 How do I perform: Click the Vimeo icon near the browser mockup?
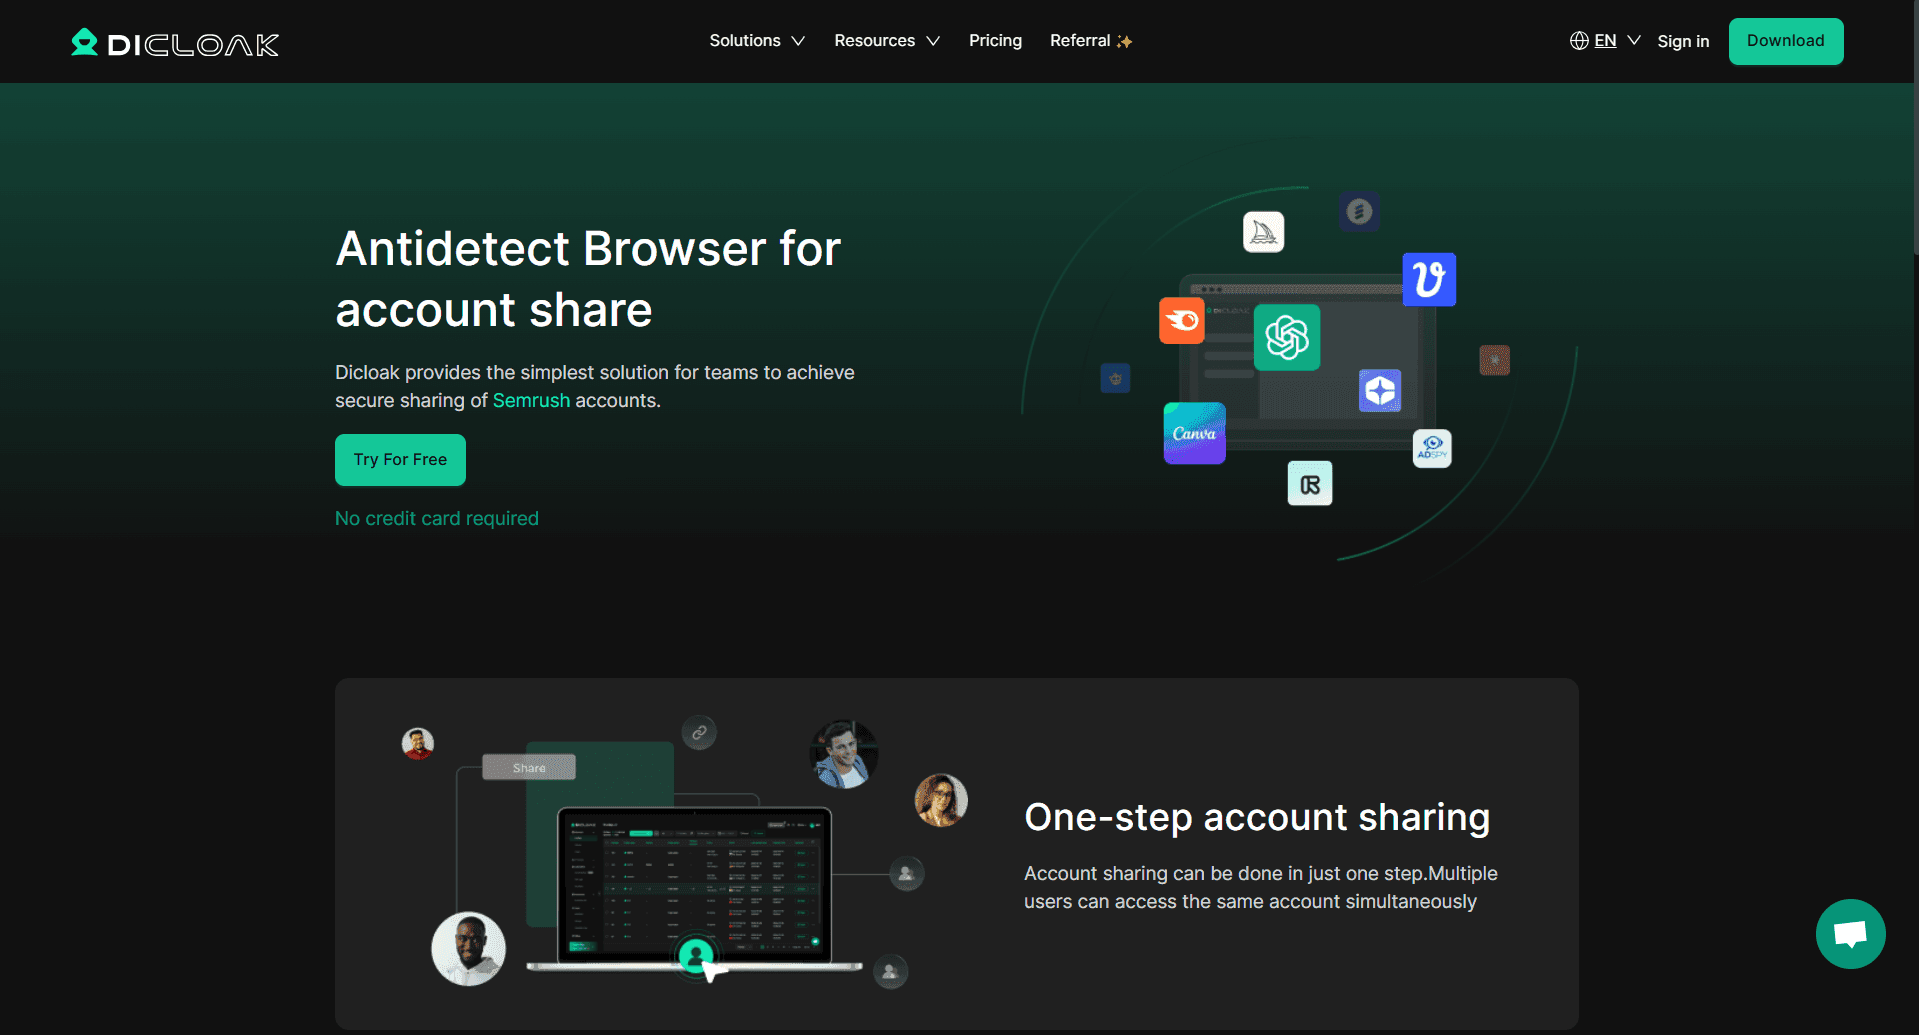[1429, 280]
